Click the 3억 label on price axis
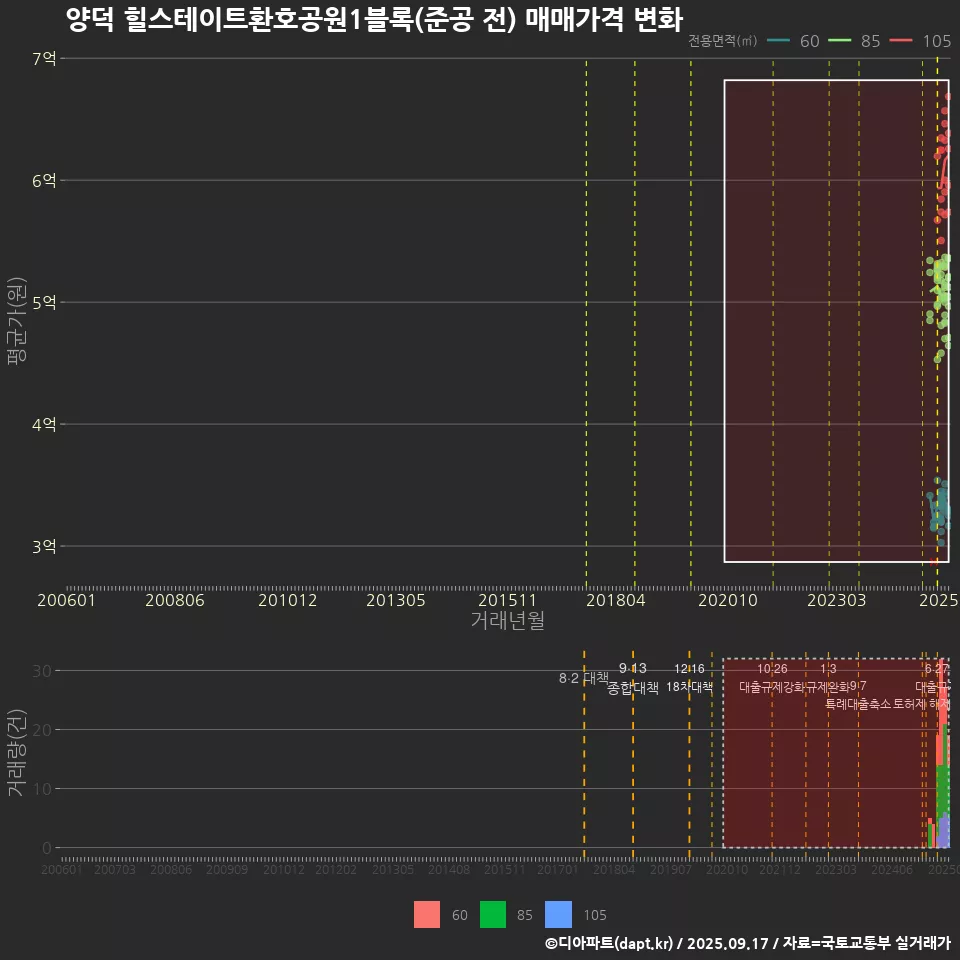The image size is (960, 960). (x=44, y=546)
